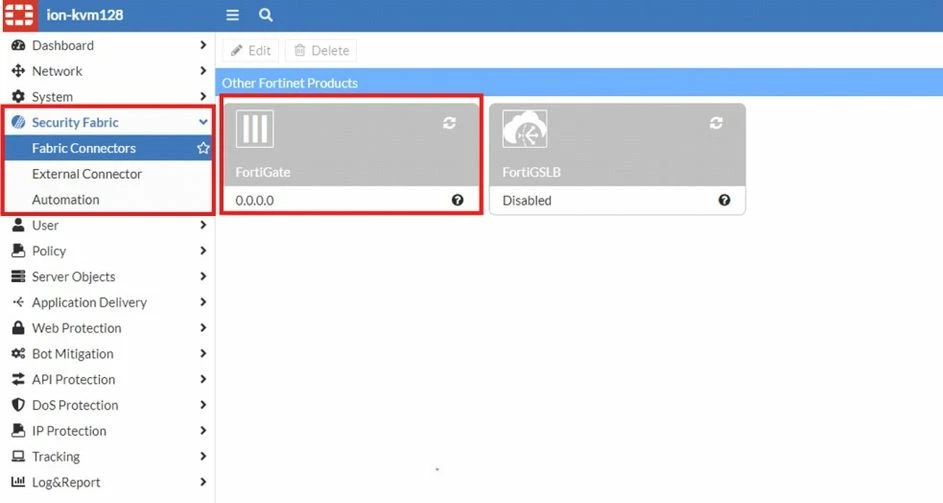The width and height of the screenshot is (943, 503).
Task: Expand Dashboard menu chevron
Action: pos(203,45)
